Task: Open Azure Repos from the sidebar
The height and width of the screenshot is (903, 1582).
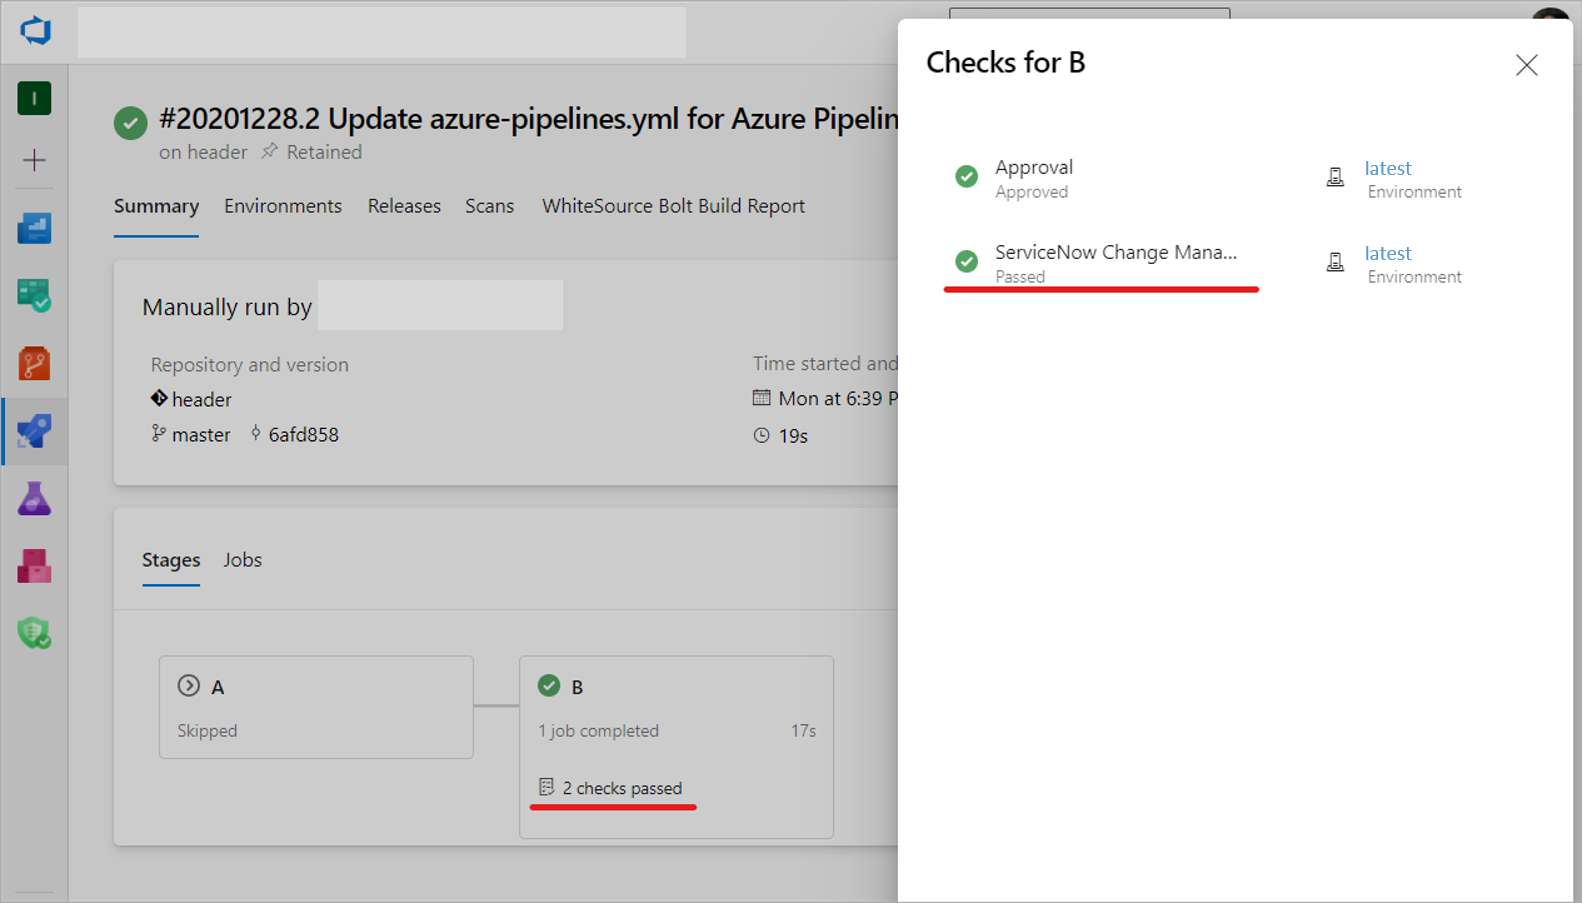Action: click(34, 363)
